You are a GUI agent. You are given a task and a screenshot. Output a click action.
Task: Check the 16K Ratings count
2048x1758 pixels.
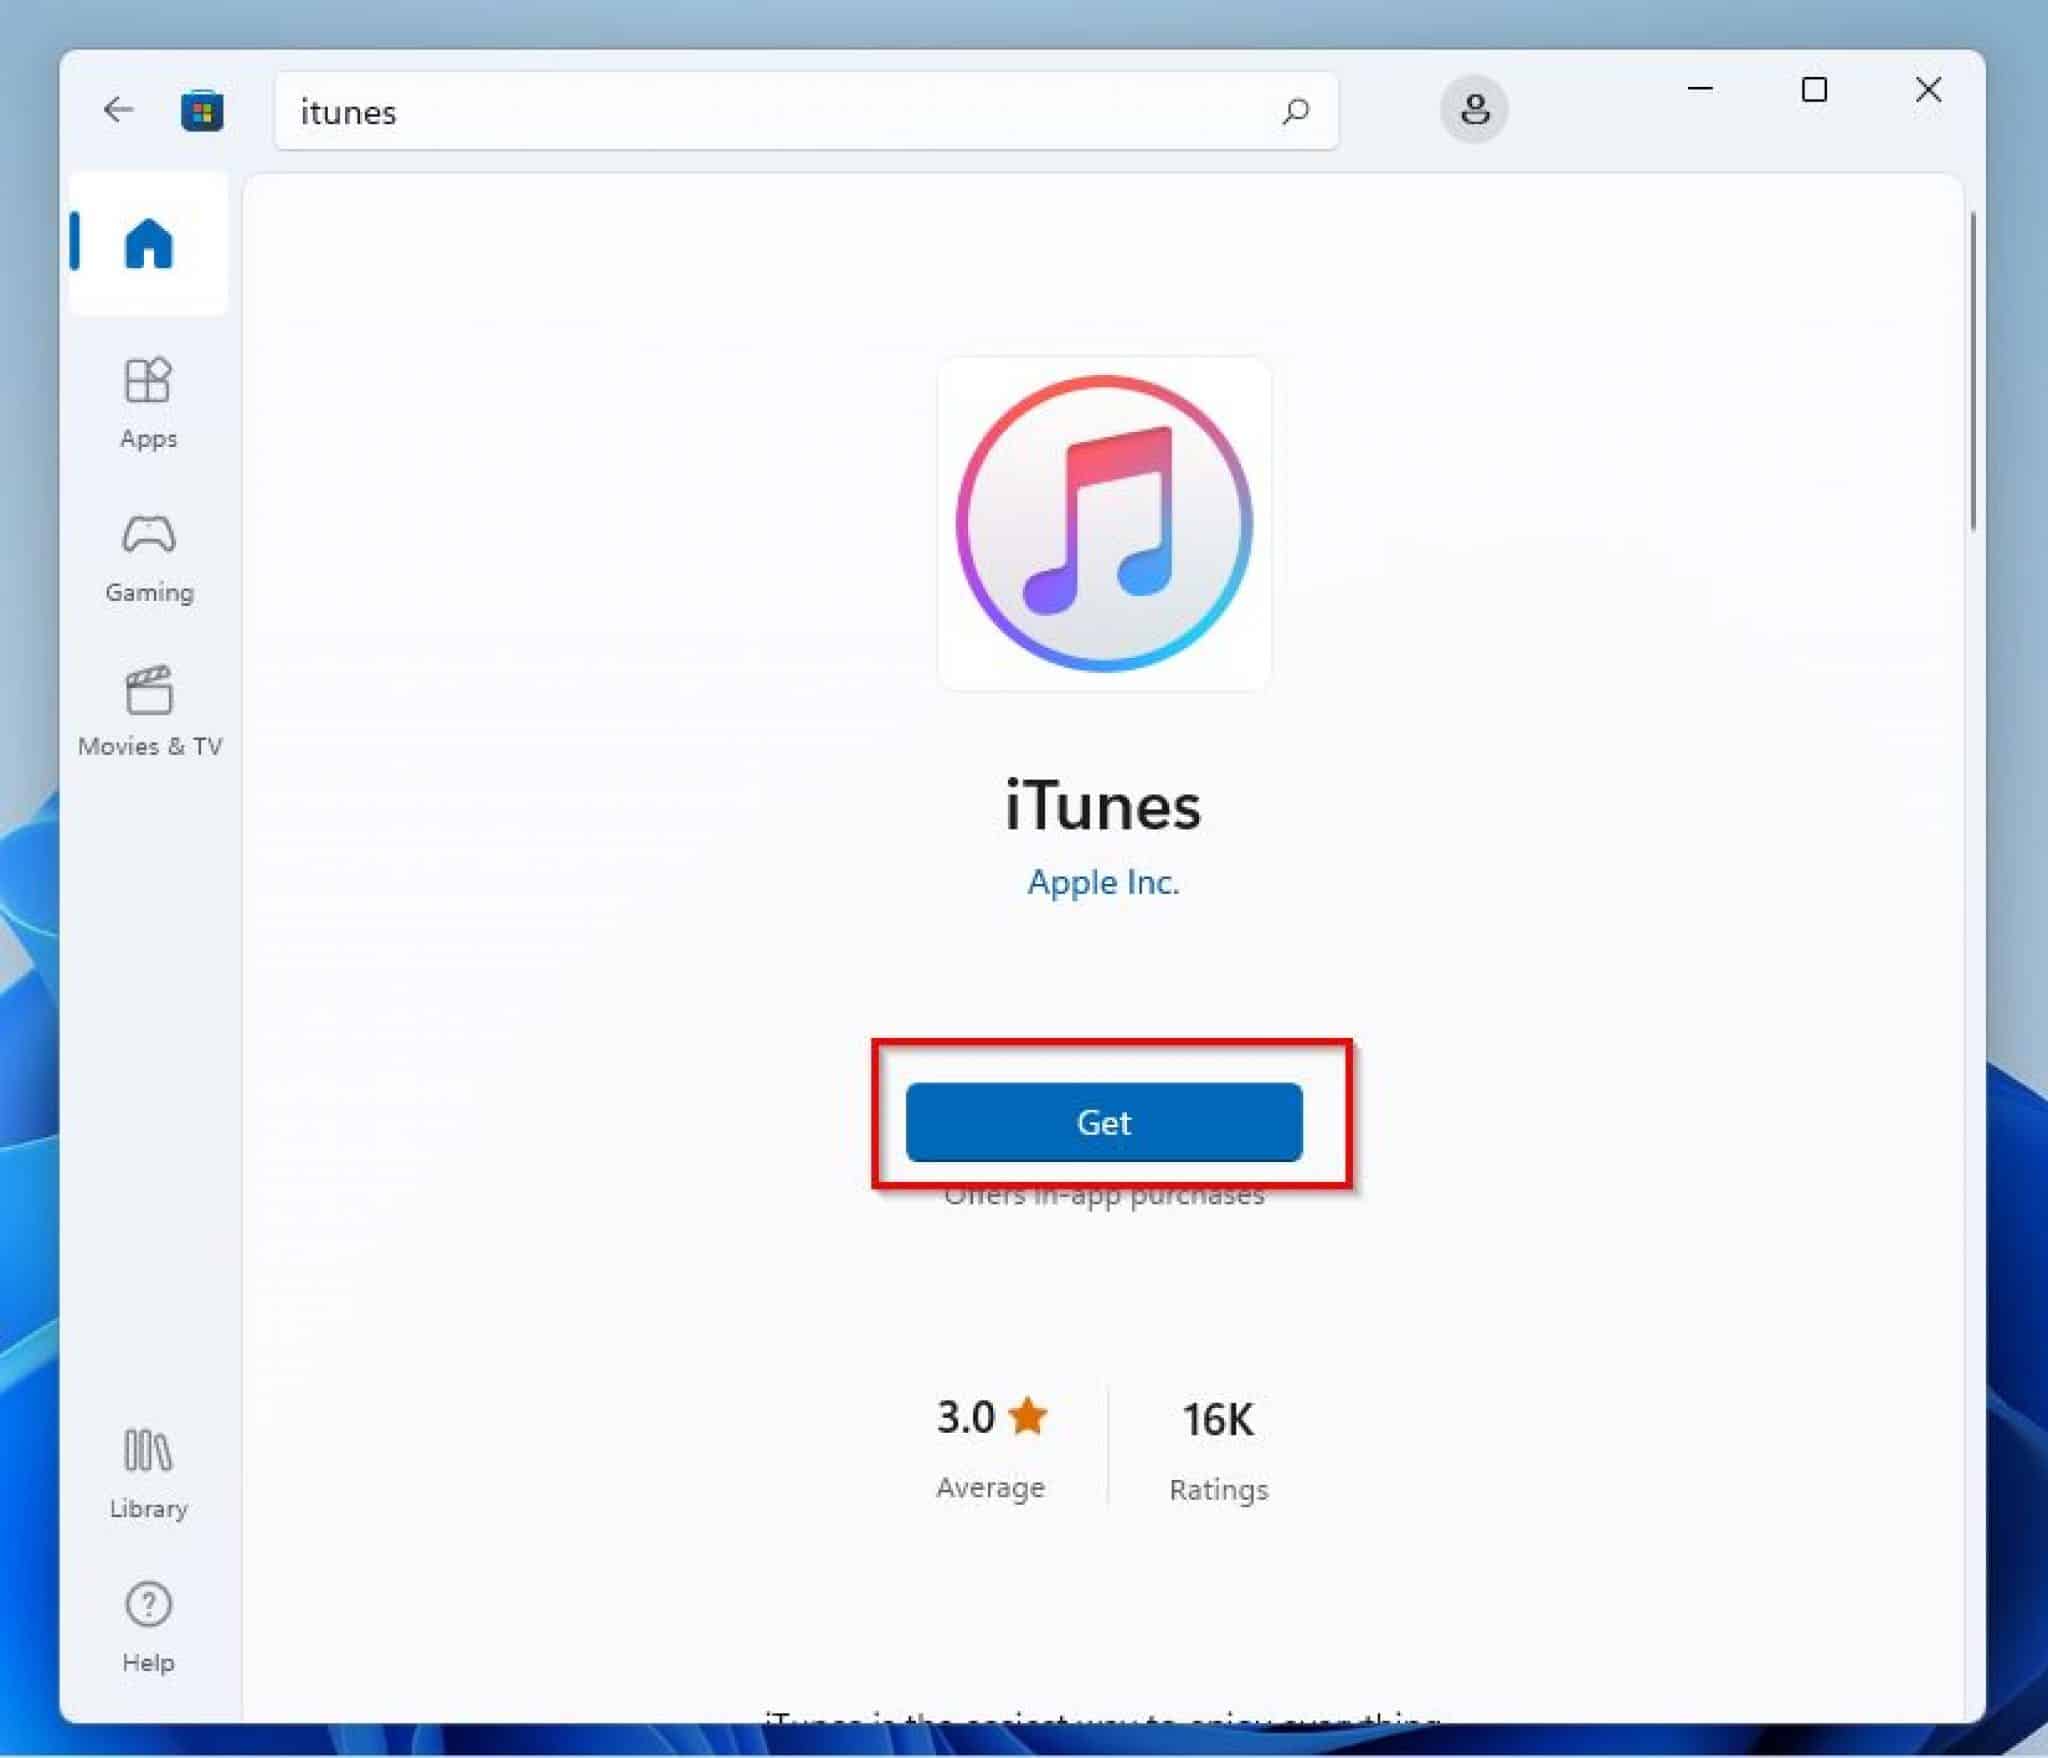point(1217,1417)
